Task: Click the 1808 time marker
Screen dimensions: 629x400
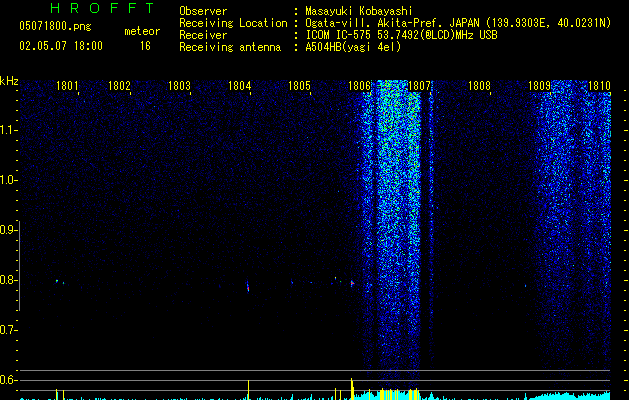Action: [479, 86]
